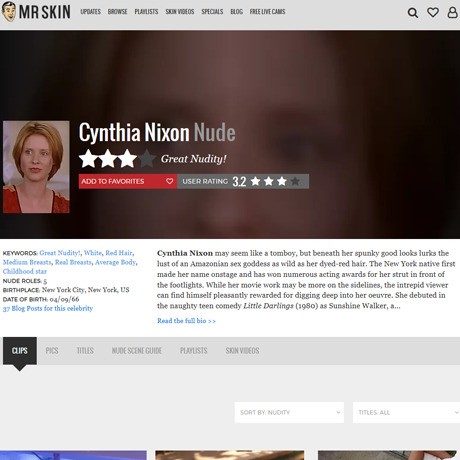Switch to the Skin Videos tab below bio
The height and width of the screenshot is (460, 460).
coord(242,351)
